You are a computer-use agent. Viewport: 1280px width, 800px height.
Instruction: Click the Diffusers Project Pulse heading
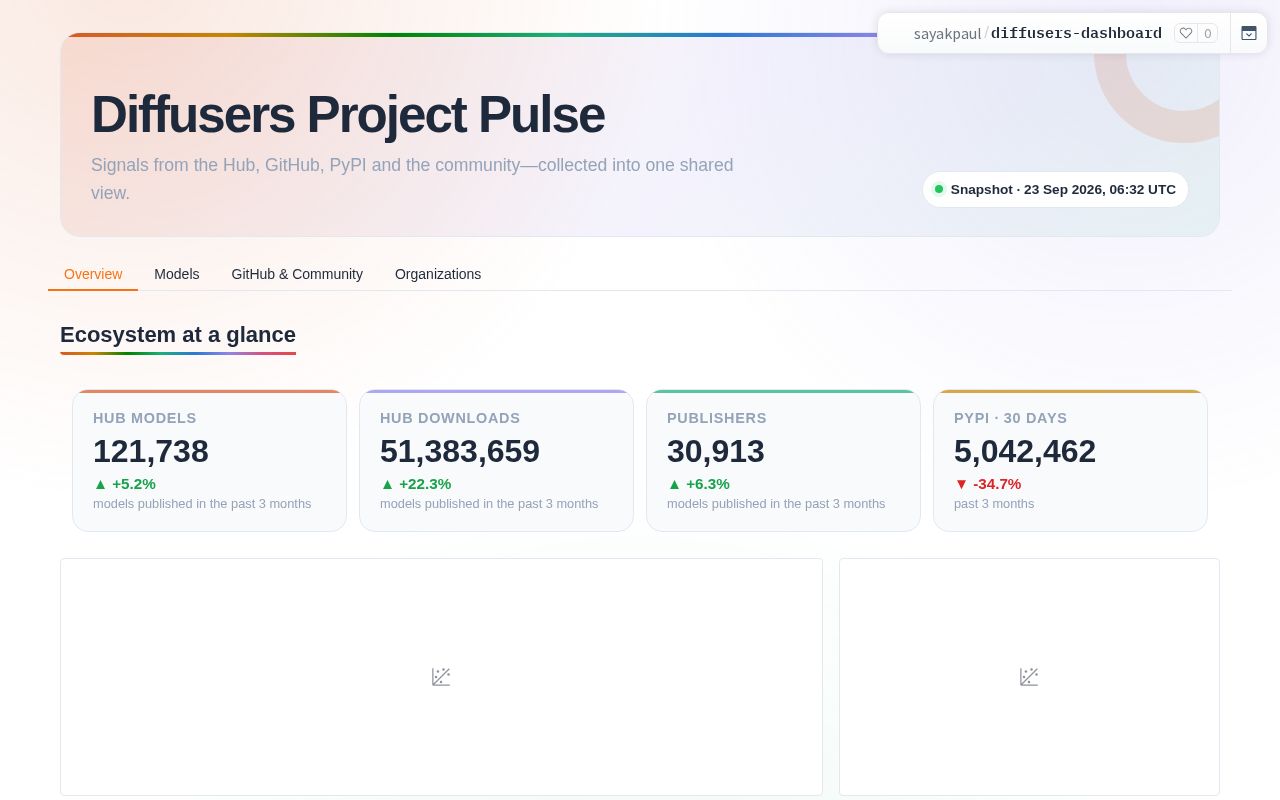(x=348, y=114)
